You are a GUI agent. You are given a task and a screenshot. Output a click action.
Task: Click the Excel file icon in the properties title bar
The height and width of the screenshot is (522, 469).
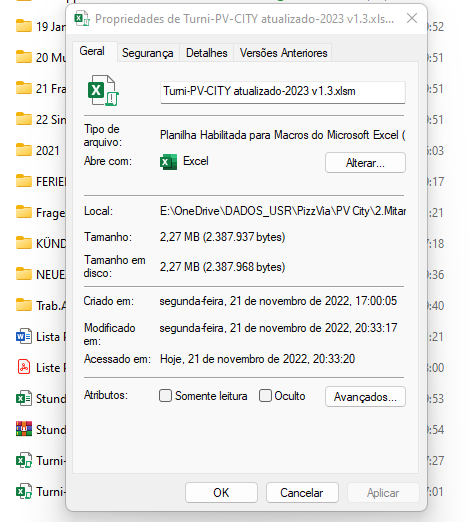tap(82, 19)
